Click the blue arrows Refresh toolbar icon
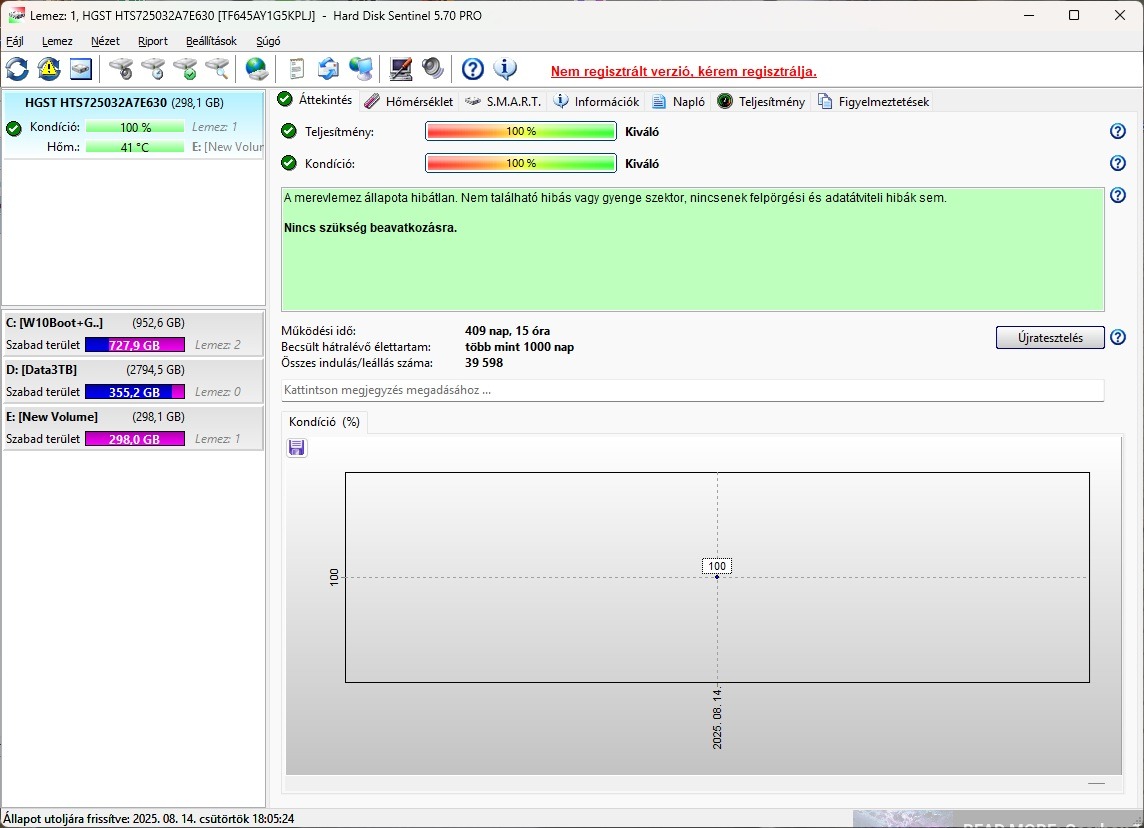Viewport: 1144px width, 828px height. [x=18, y=69]
